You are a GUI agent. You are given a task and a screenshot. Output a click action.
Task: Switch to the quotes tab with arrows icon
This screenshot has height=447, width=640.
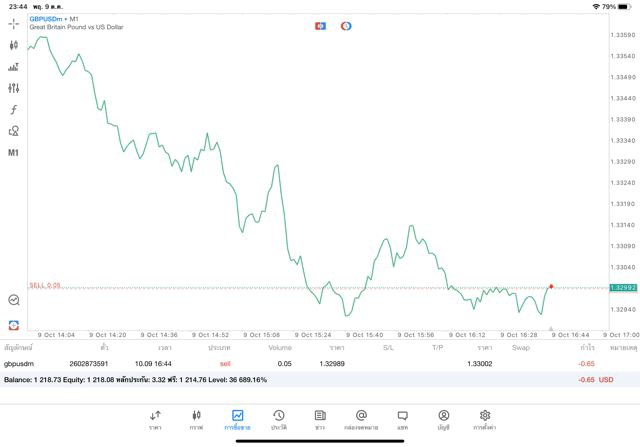155,419
